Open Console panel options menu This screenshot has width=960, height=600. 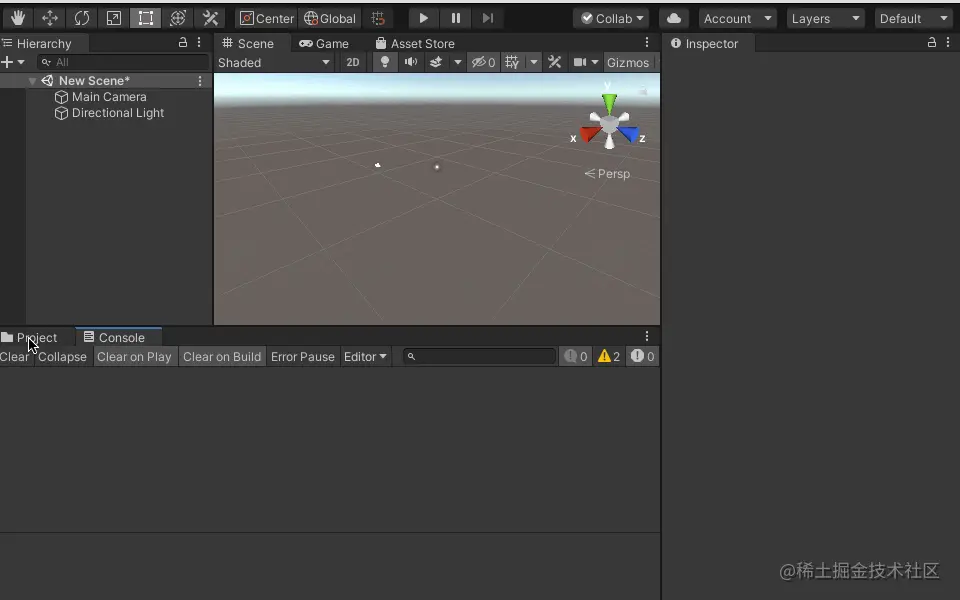click(x=647, y=336)
